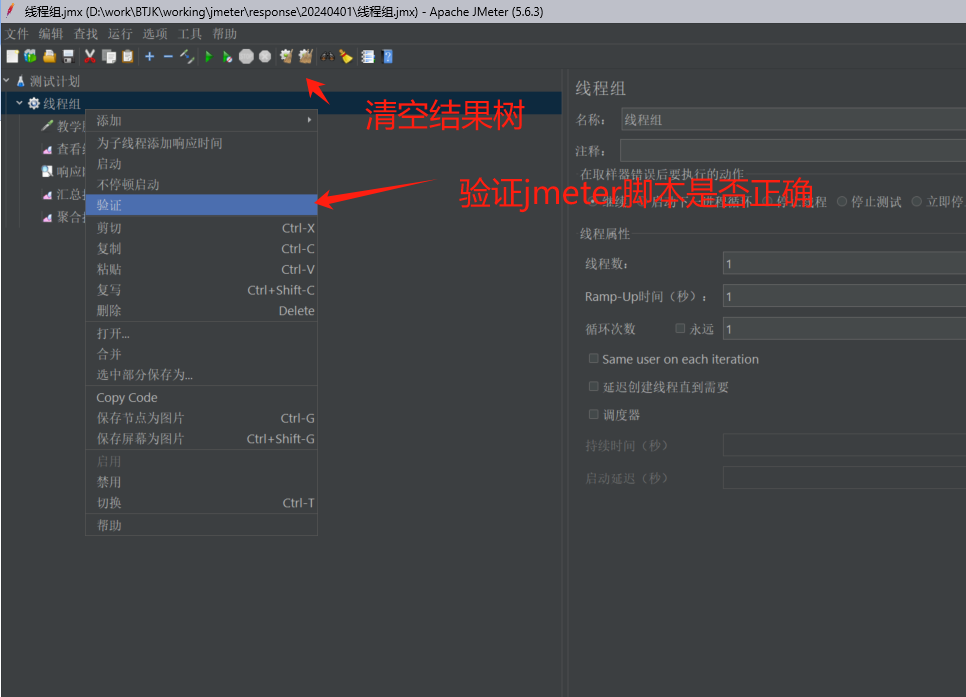966x697 pixels.
Task: Open the 运行 menu in menu bar
Action: [x=120, y=34]
